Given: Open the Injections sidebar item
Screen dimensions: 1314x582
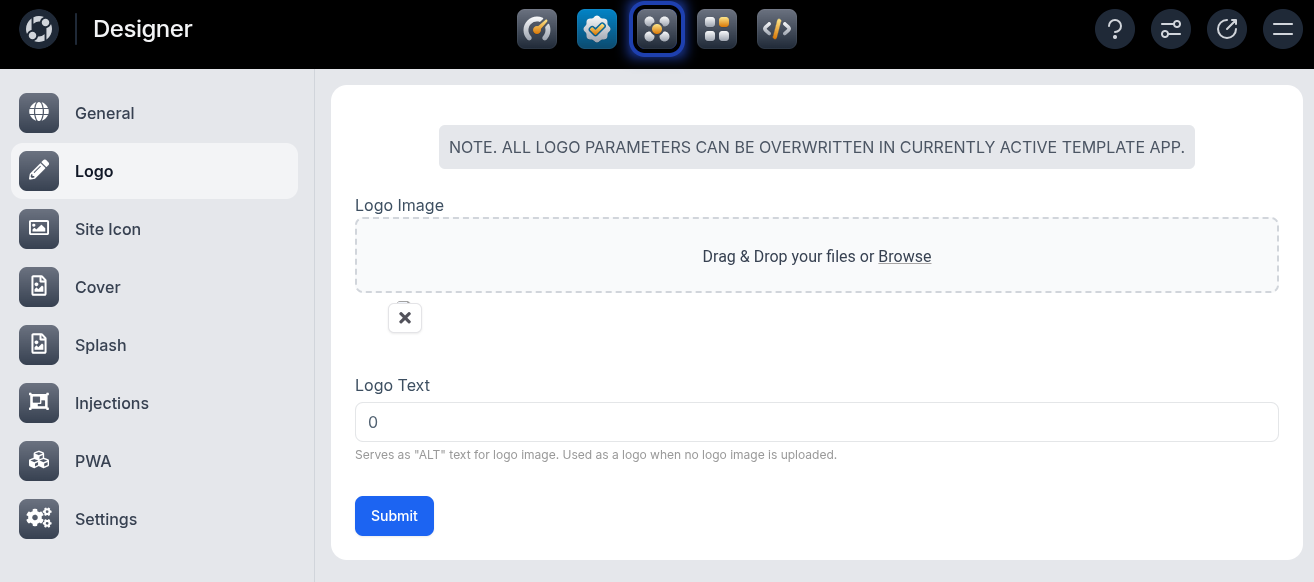Looking at the screenshot, I should [111, 403].
